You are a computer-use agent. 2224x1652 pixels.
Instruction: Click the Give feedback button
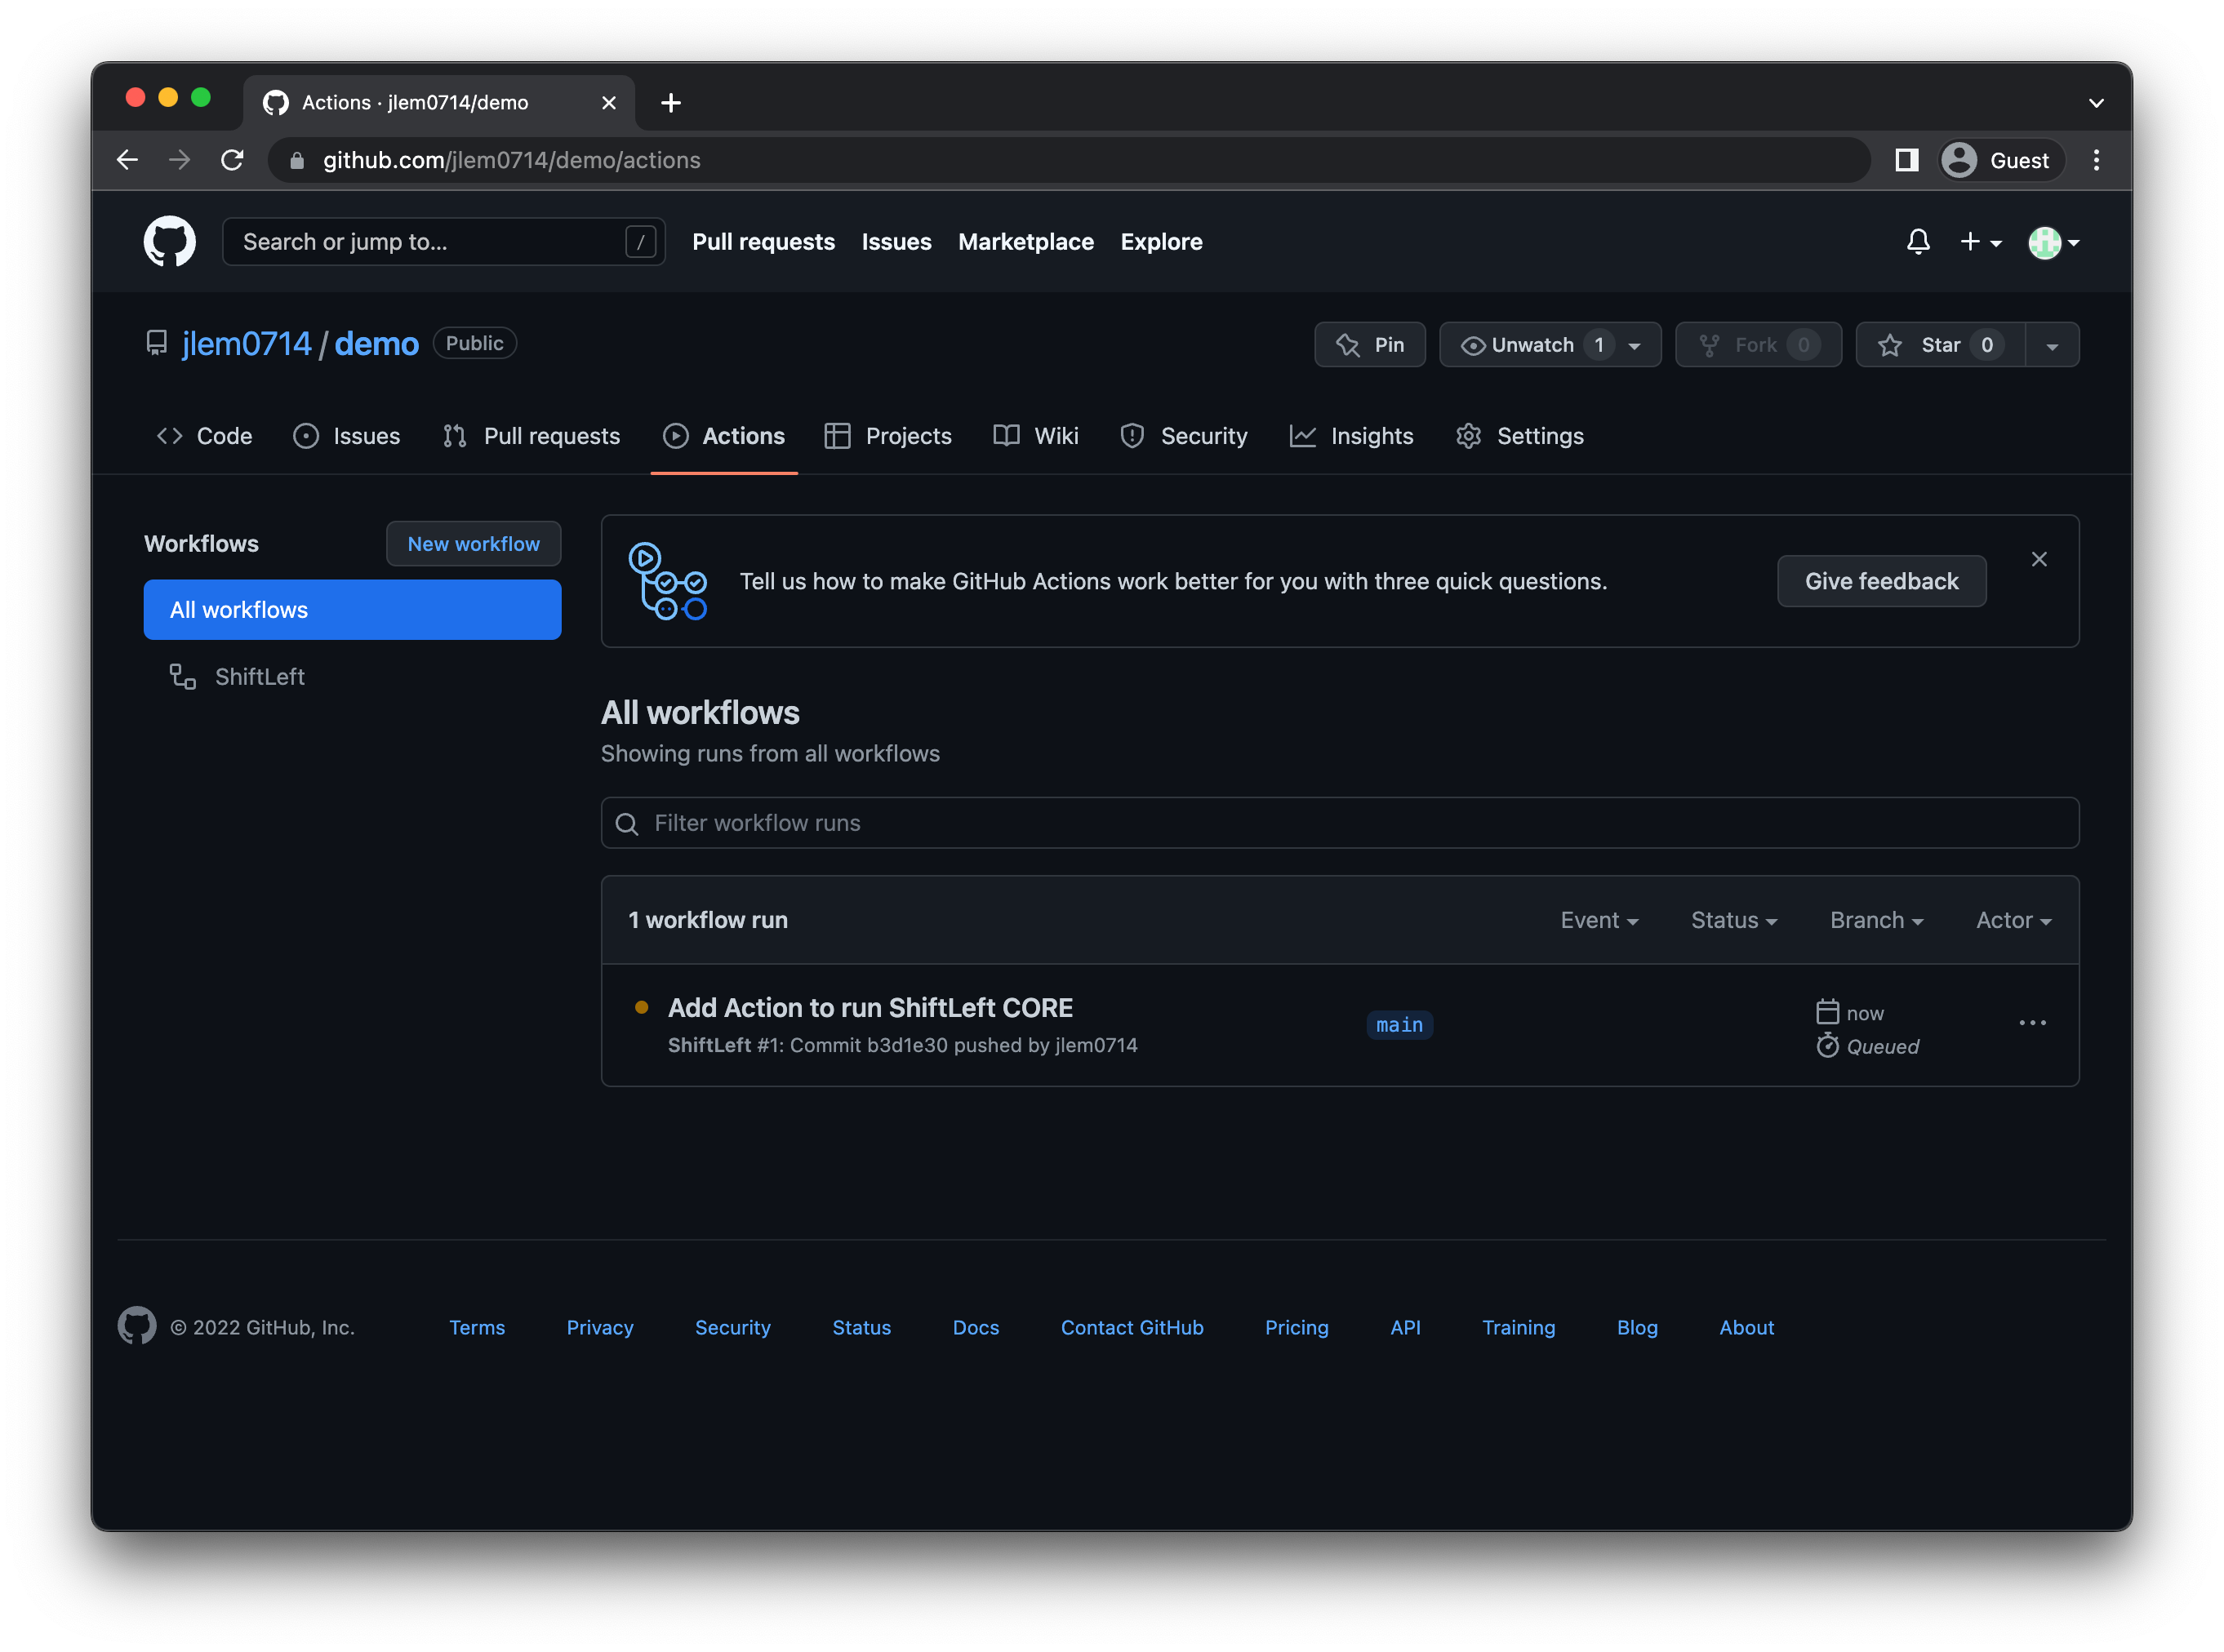point(1881,581)
